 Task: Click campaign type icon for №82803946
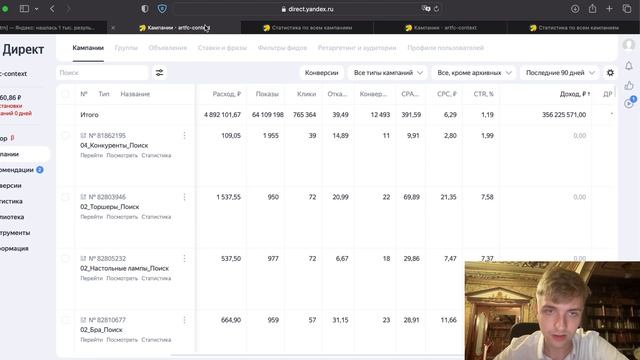[83, 197]
